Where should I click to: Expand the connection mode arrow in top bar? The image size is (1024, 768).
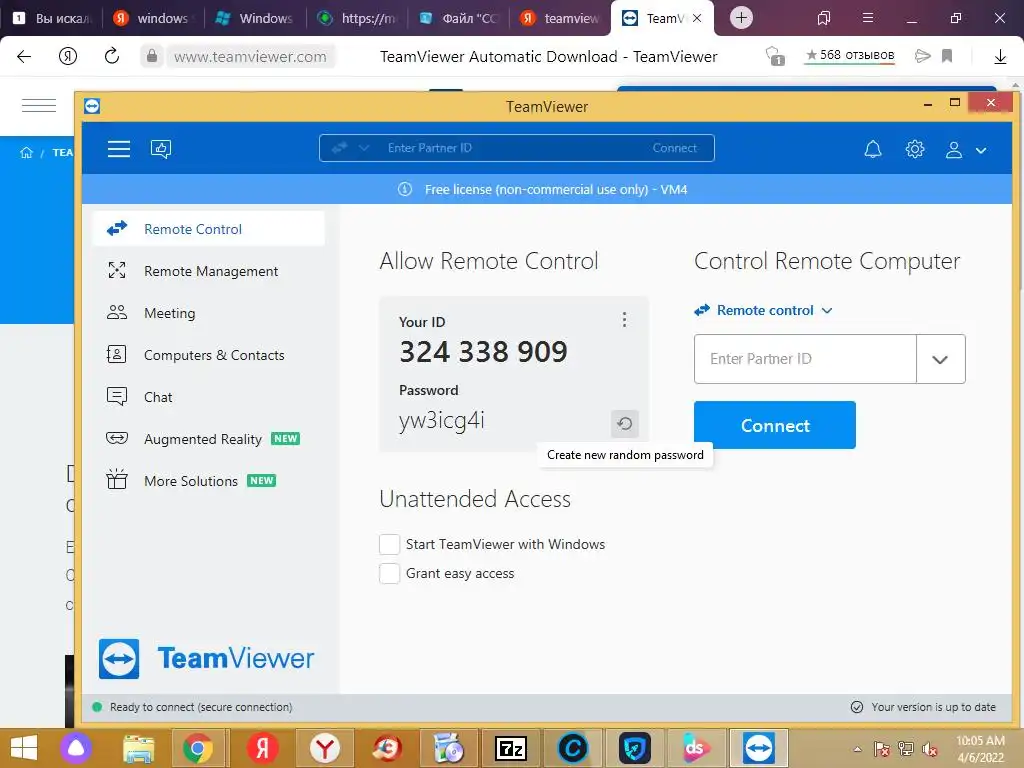364,148
